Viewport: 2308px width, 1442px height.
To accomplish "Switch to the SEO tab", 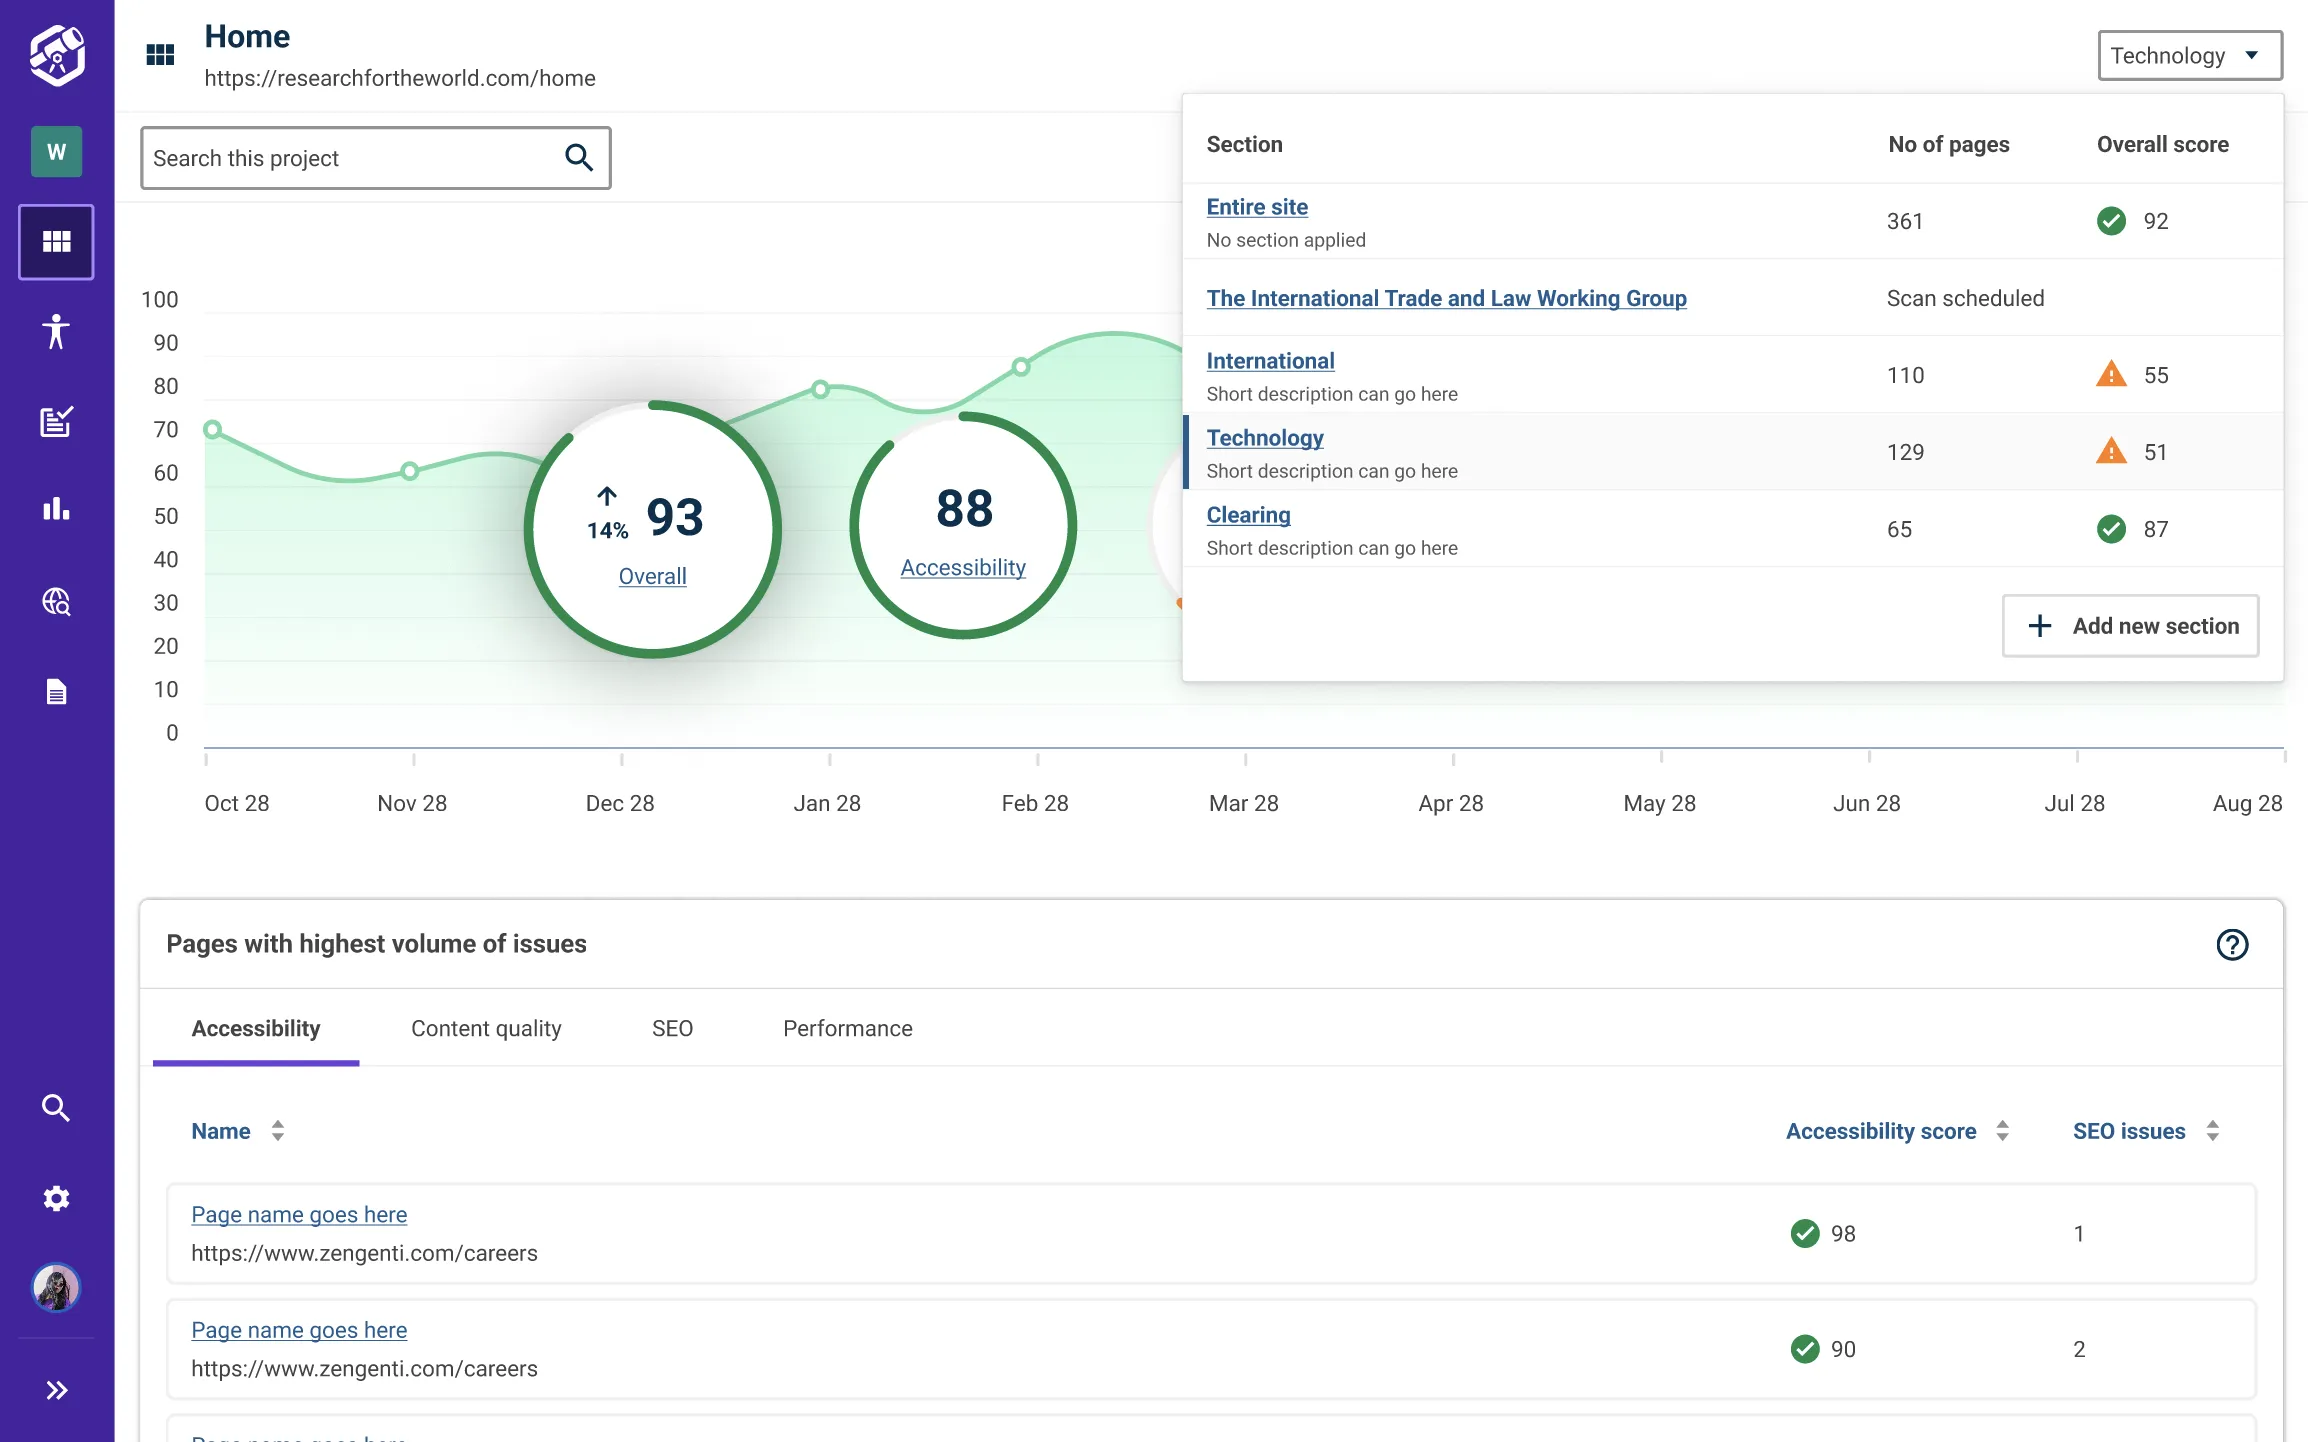I will click(x=672, y=1028).
